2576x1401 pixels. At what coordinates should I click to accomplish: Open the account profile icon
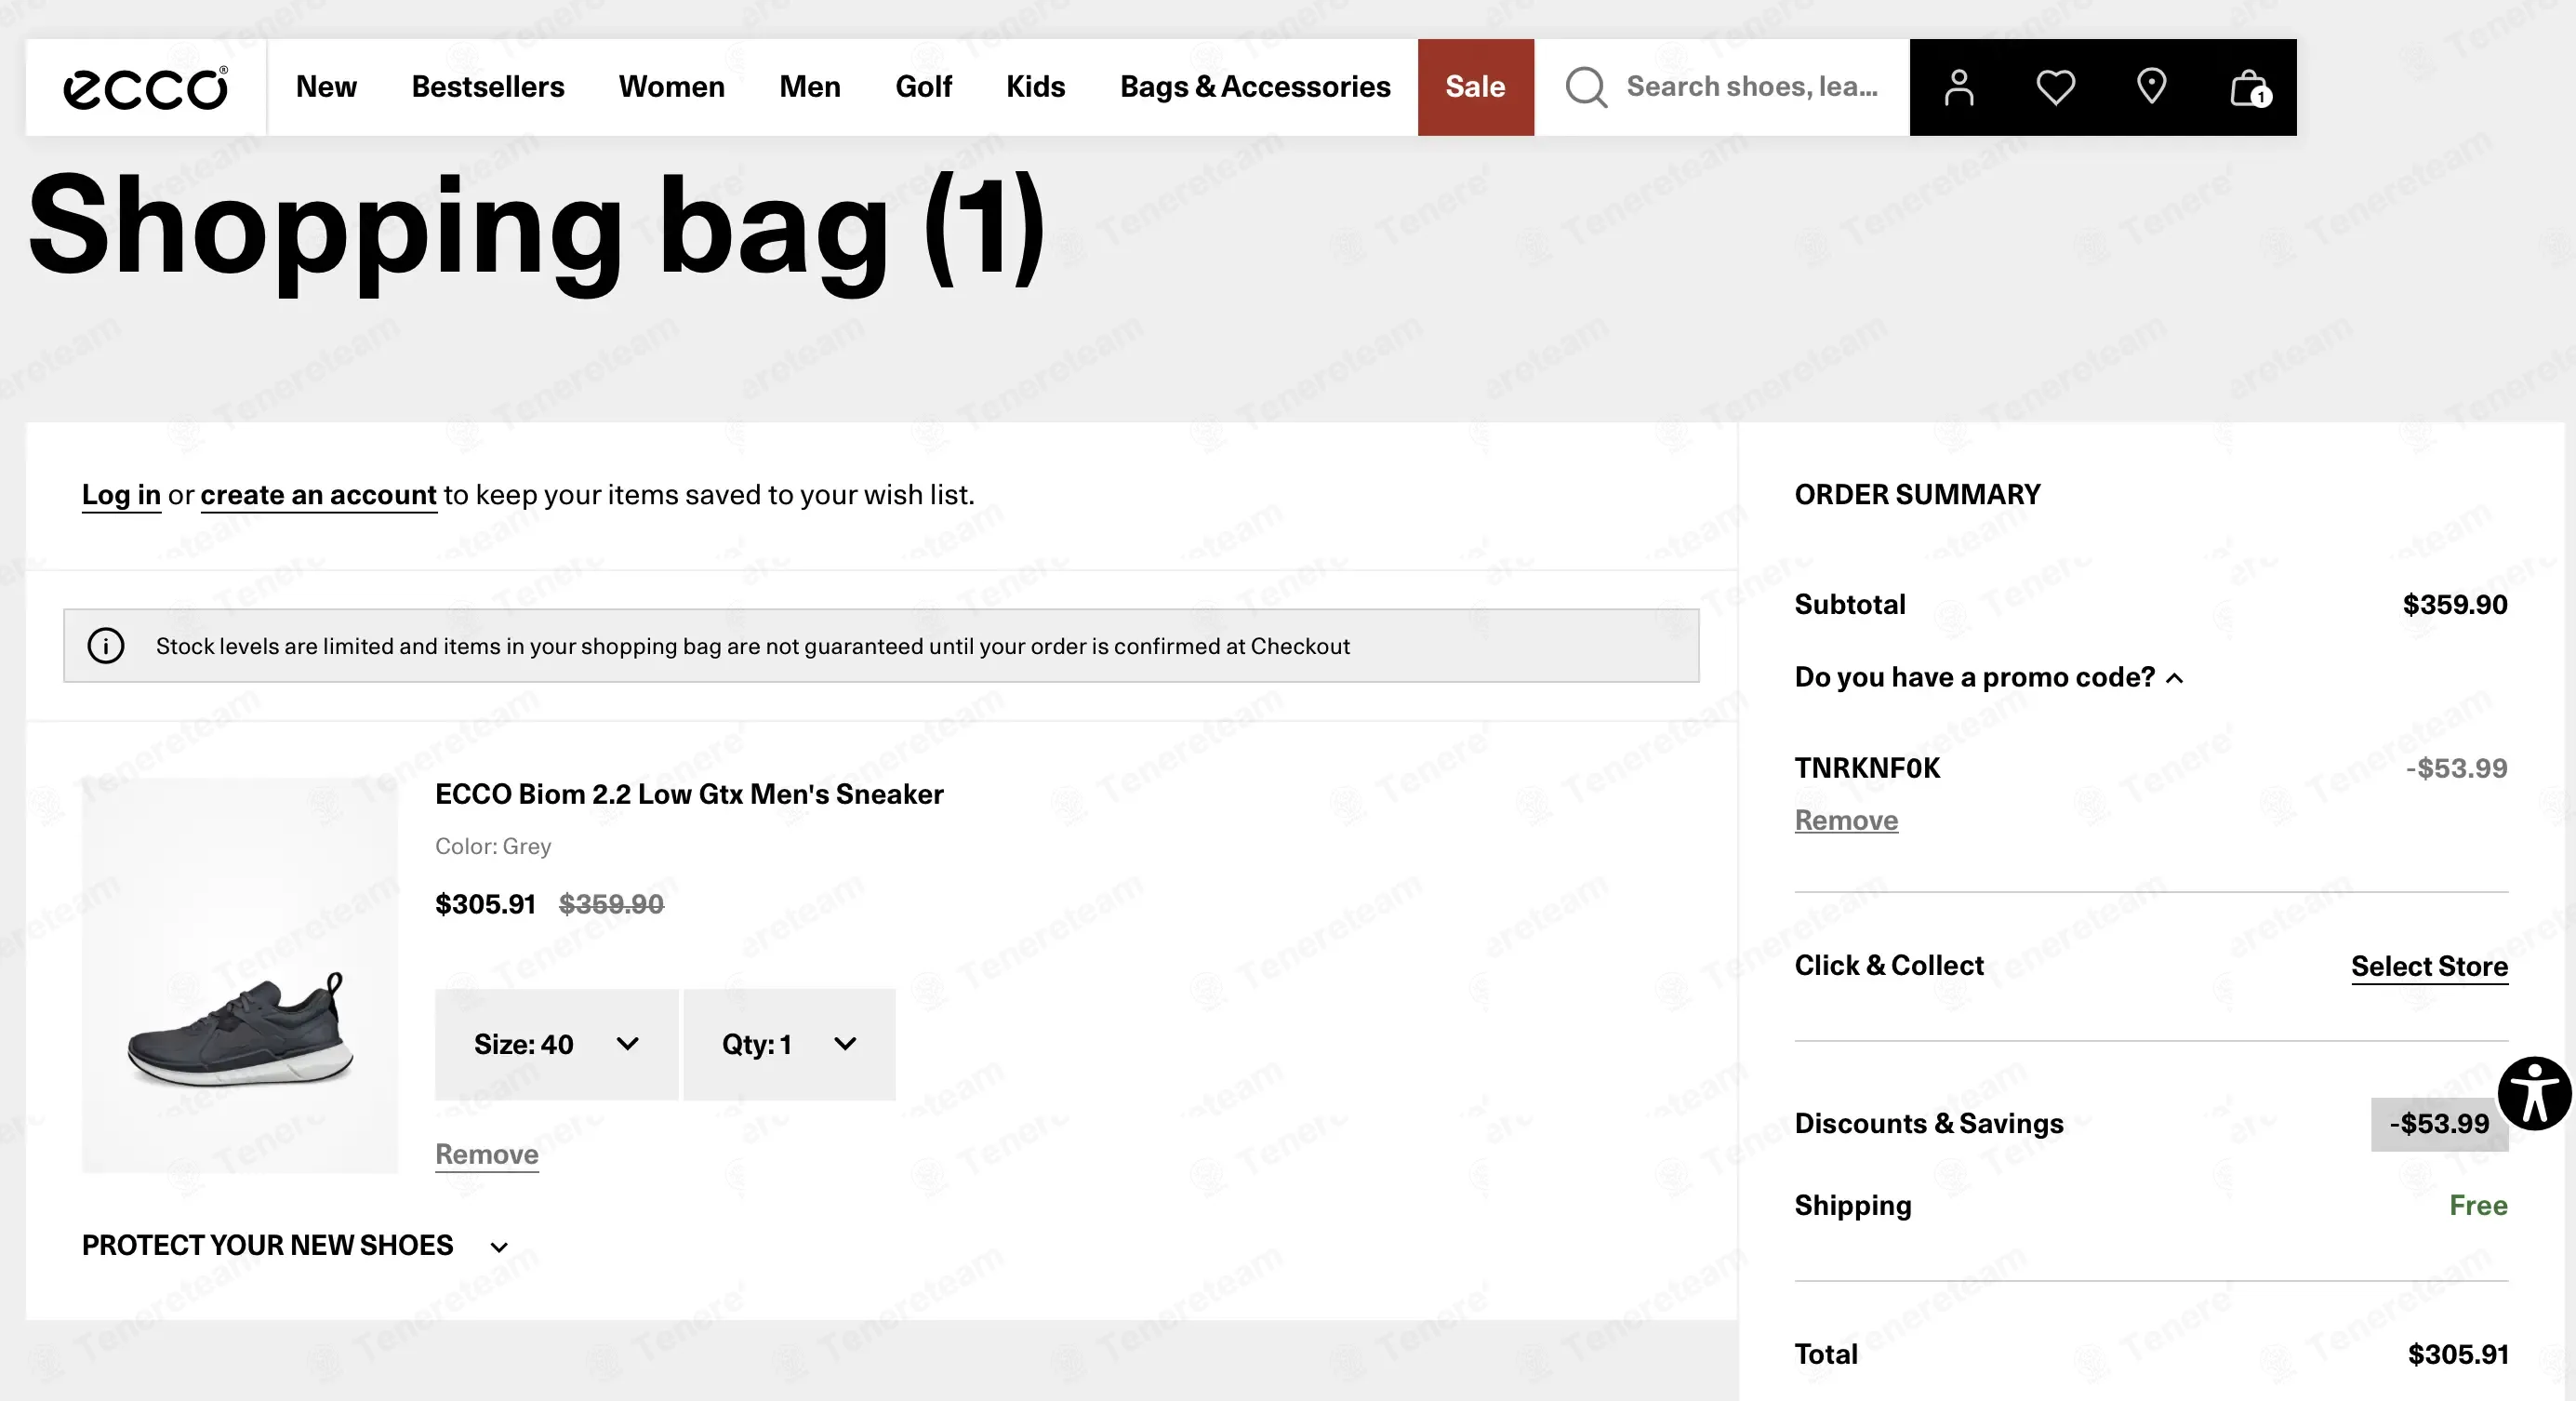pyautogui.click(x=1958, y=87)
